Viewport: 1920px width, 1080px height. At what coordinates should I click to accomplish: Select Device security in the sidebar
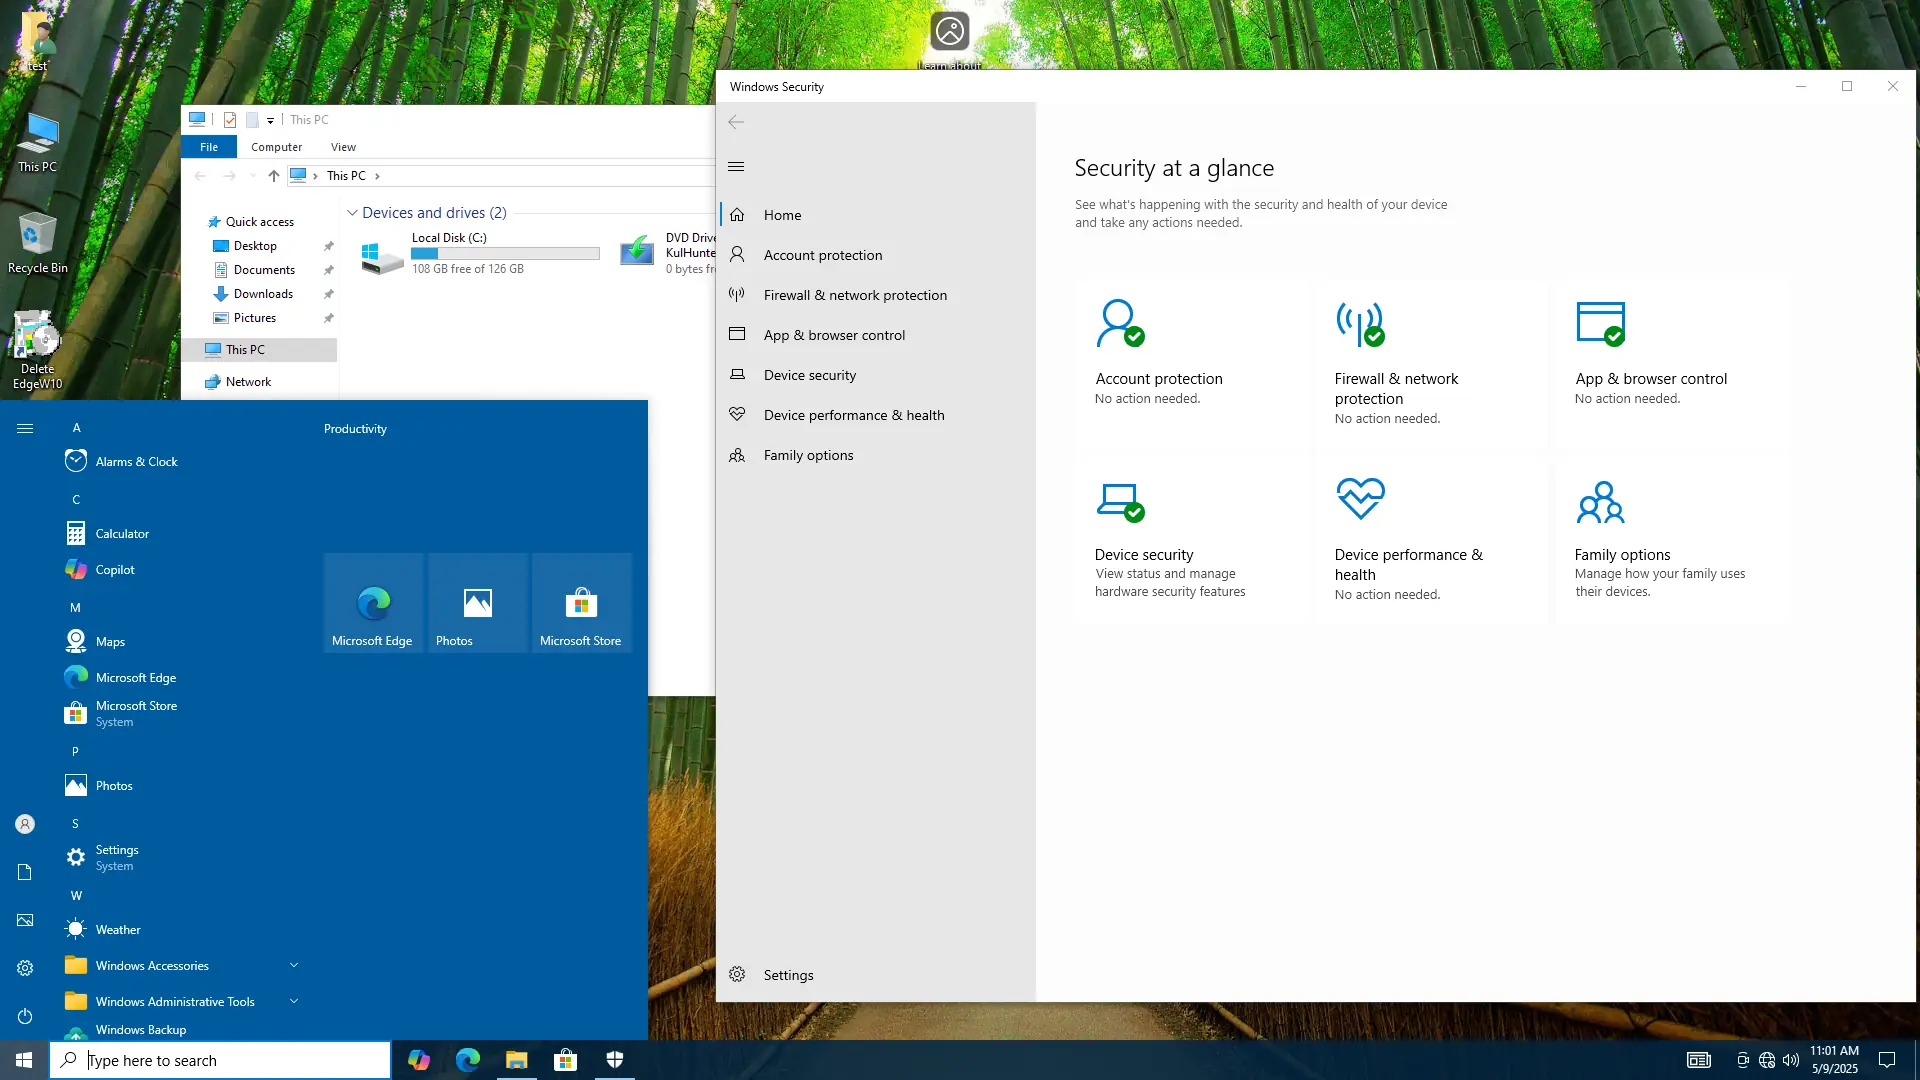coord(810,375)
